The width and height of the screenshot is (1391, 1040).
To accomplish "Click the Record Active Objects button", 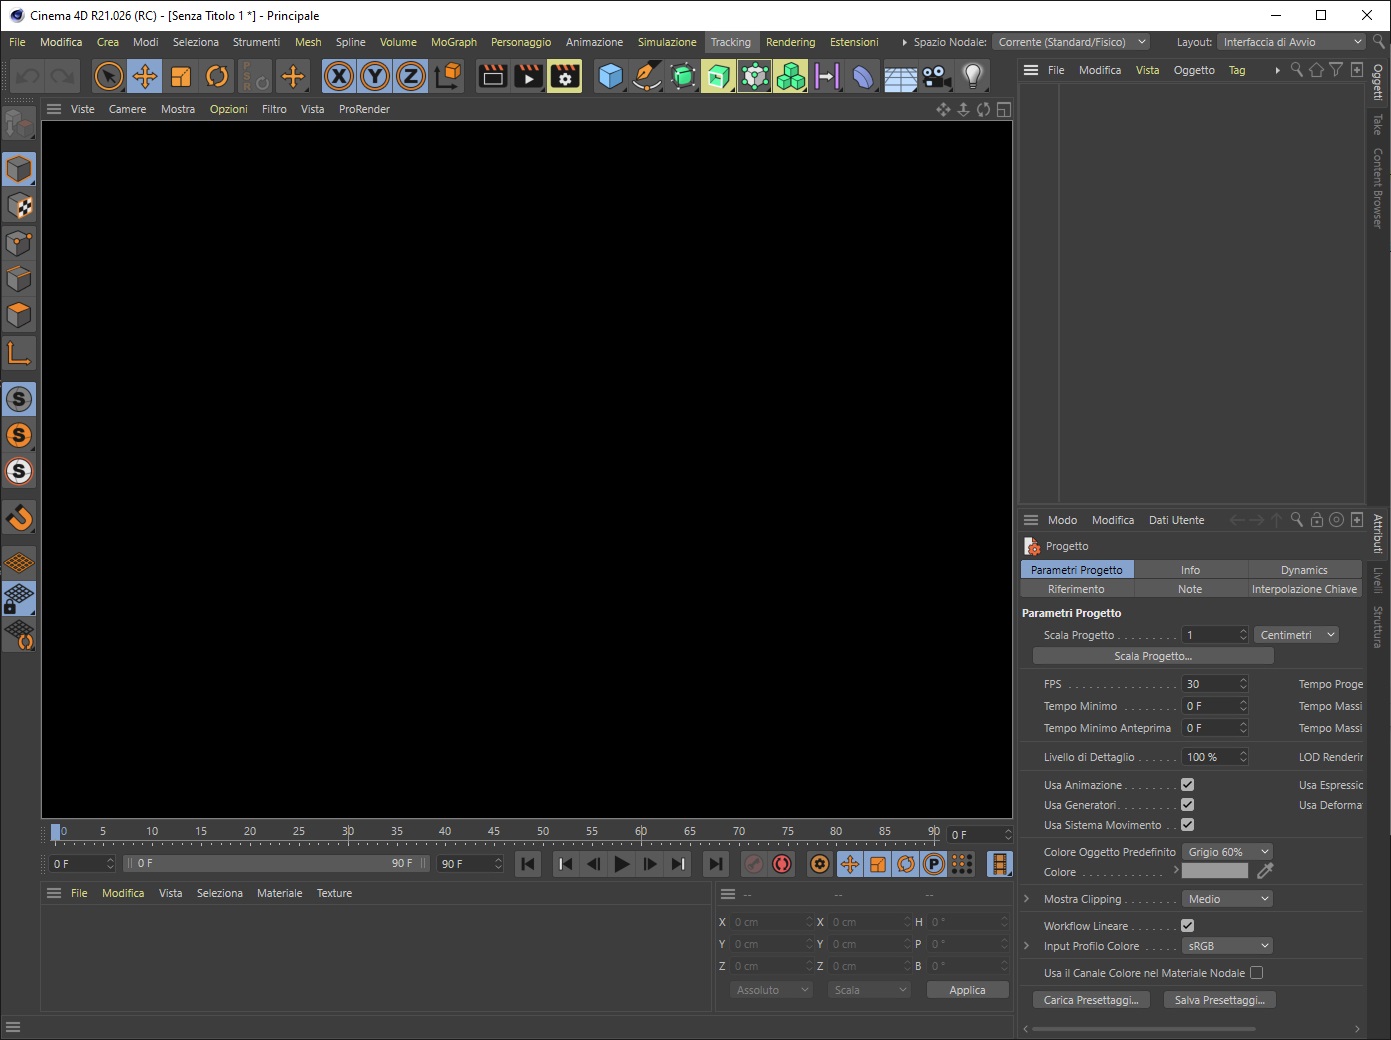I will (754, 864).
